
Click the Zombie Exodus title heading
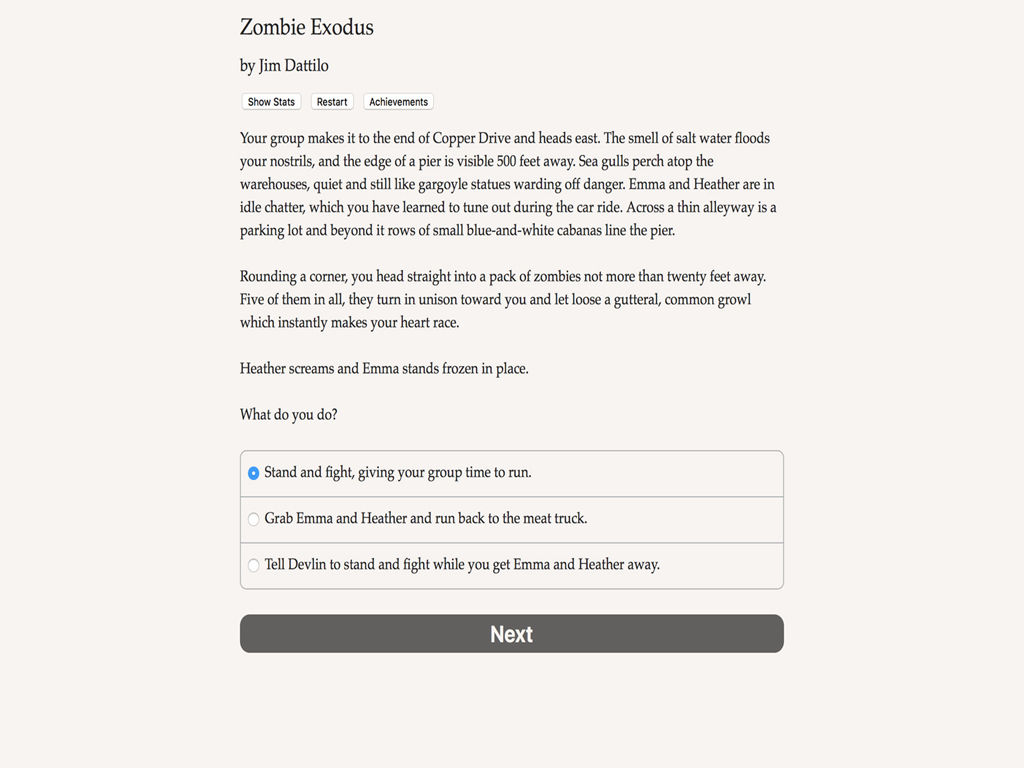(306, 27)
